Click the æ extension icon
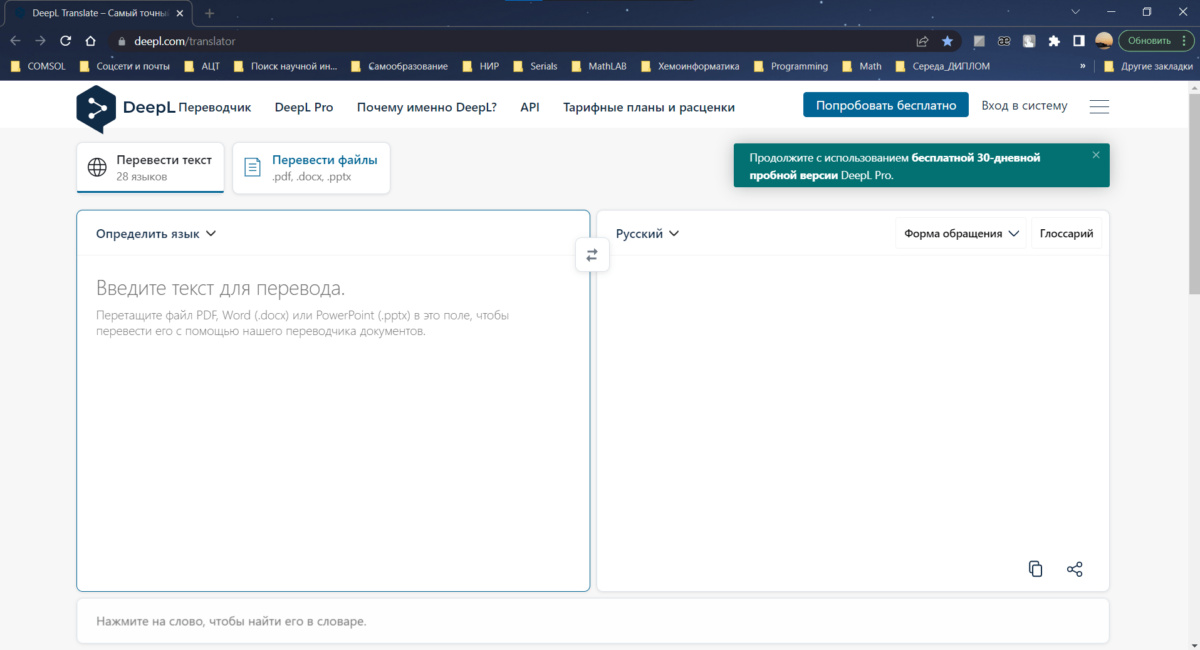The width and height of the screenshot is (1200, 650). pos(1004,41)
